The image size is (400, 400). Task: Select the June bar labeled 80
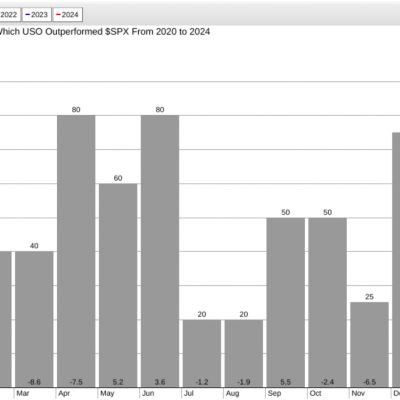[160, 251]
